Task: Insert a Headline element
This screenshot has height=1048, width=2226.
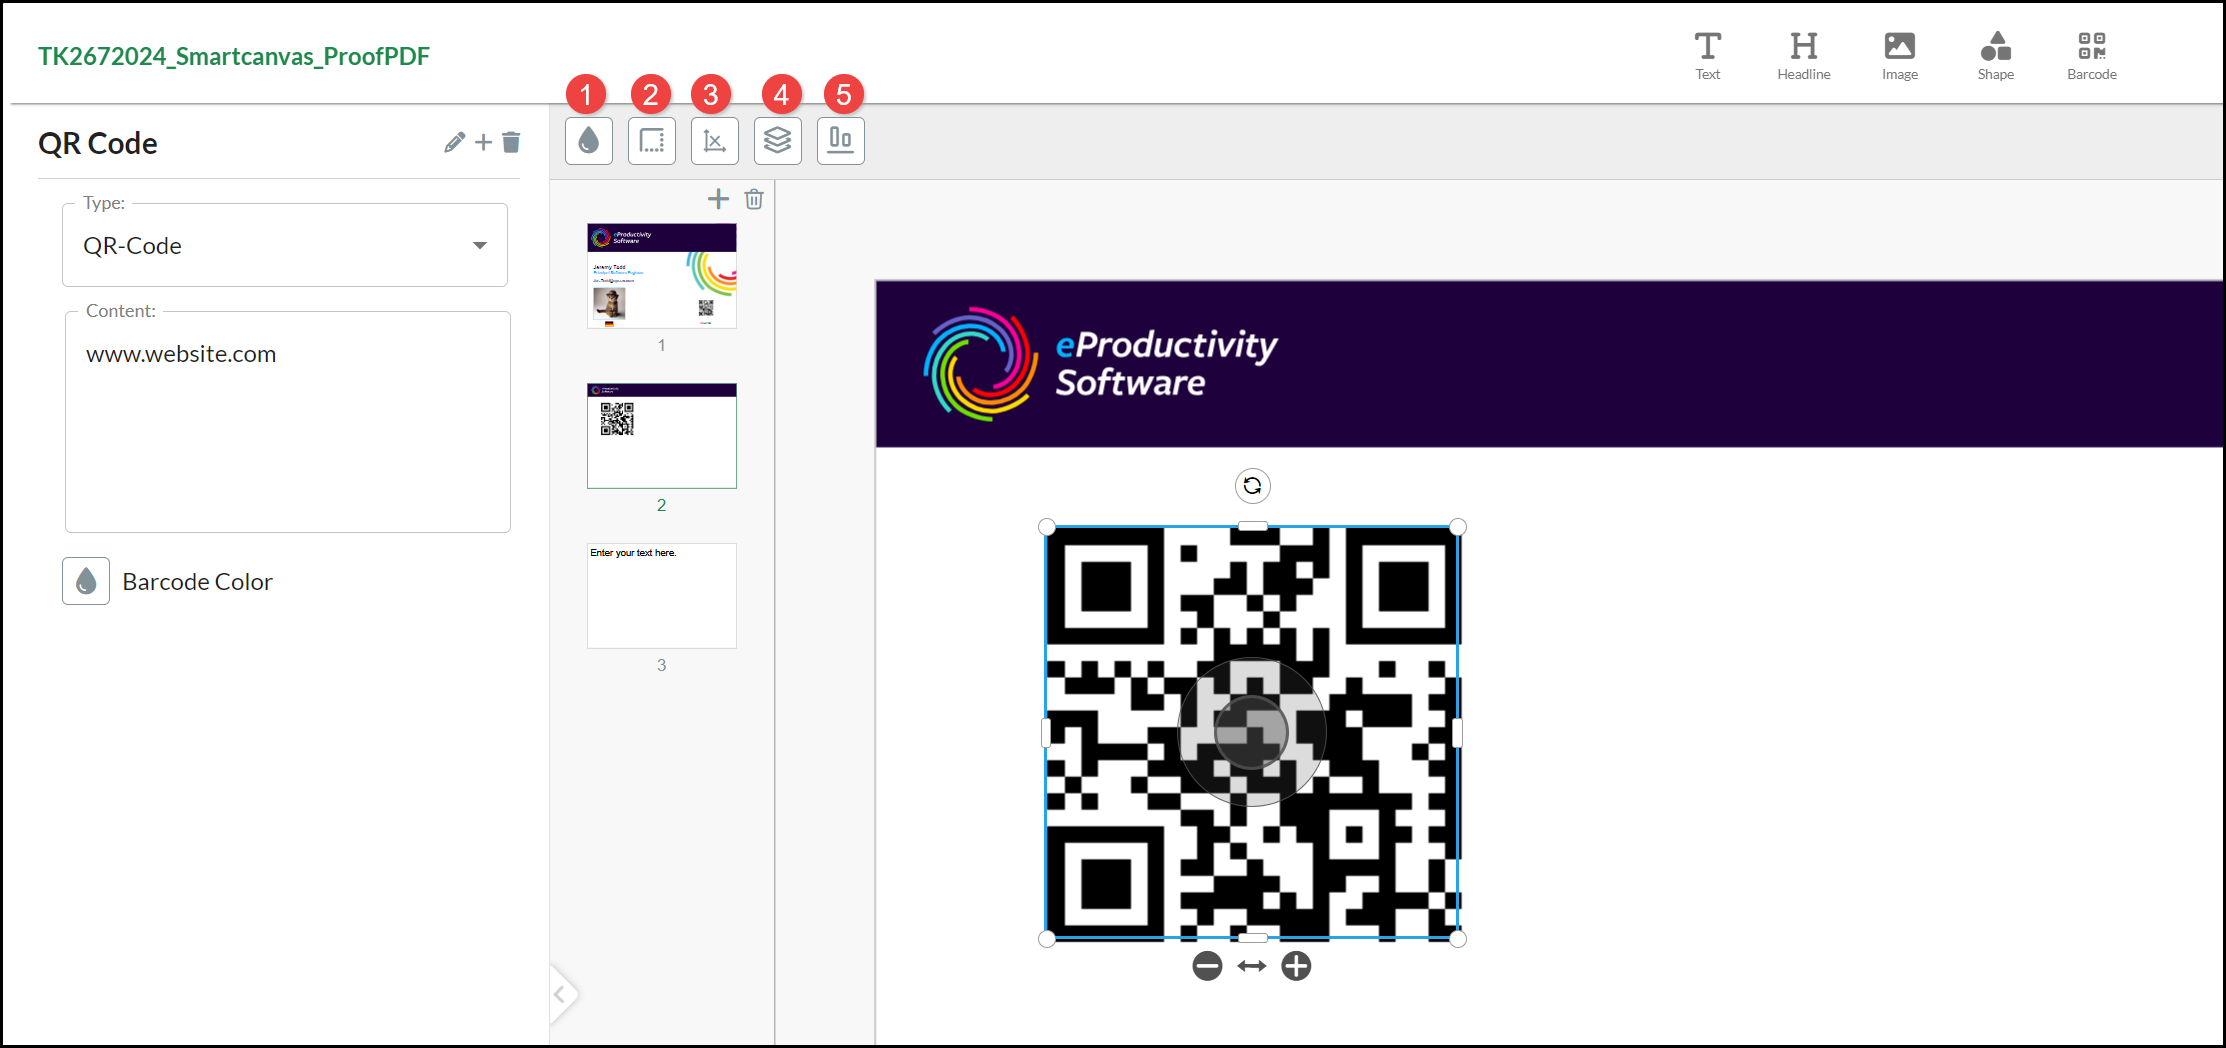Action: [x=1803, y=56]
